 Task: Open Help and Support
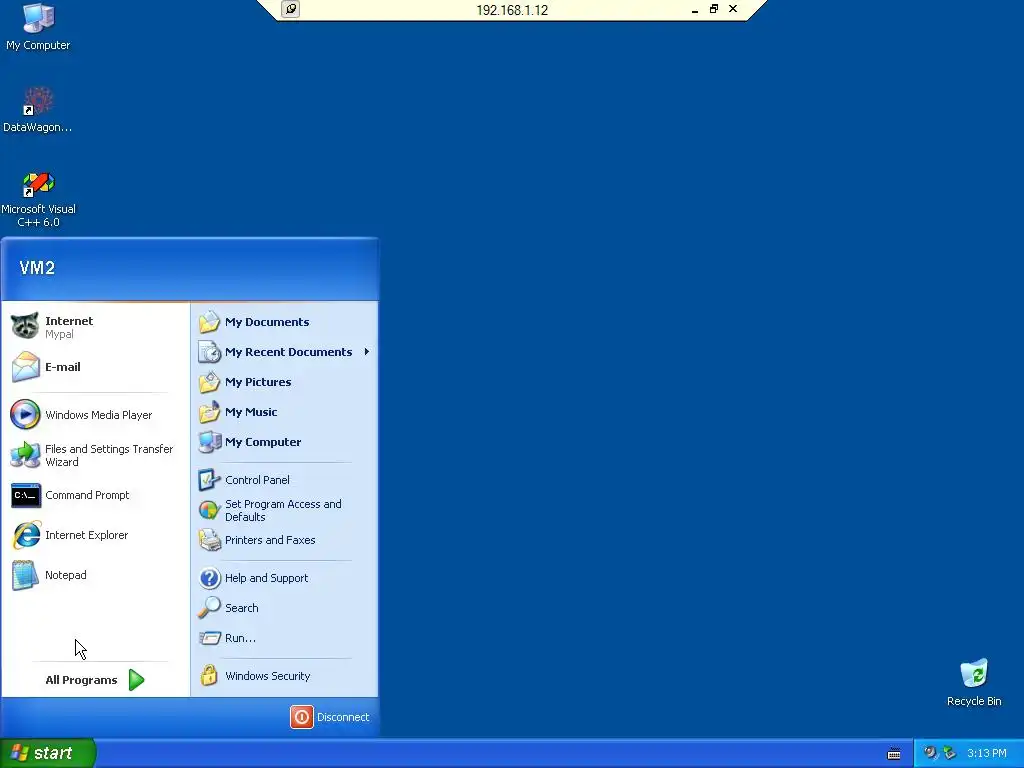coord(284,578)
